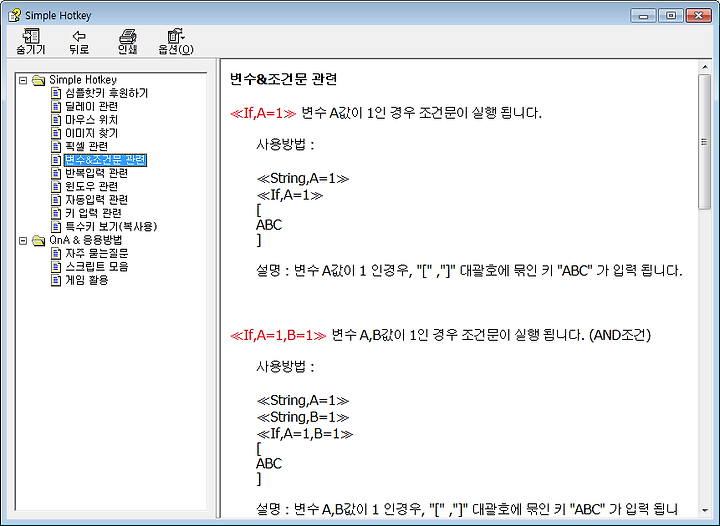Image resolution: width=720 pixels, height=526 pixels.
Task: Open the 딜레이 관련 topic
Action: pyautogui.click(x=91, y=106)
